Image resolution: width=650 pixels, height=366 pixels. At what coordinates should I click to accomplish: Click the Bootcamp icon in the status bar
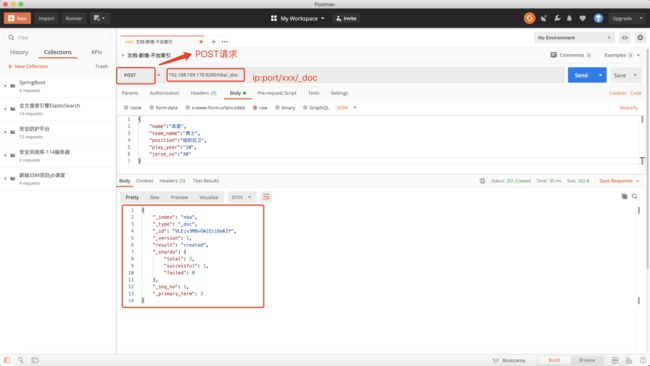(x=495, y=360)
